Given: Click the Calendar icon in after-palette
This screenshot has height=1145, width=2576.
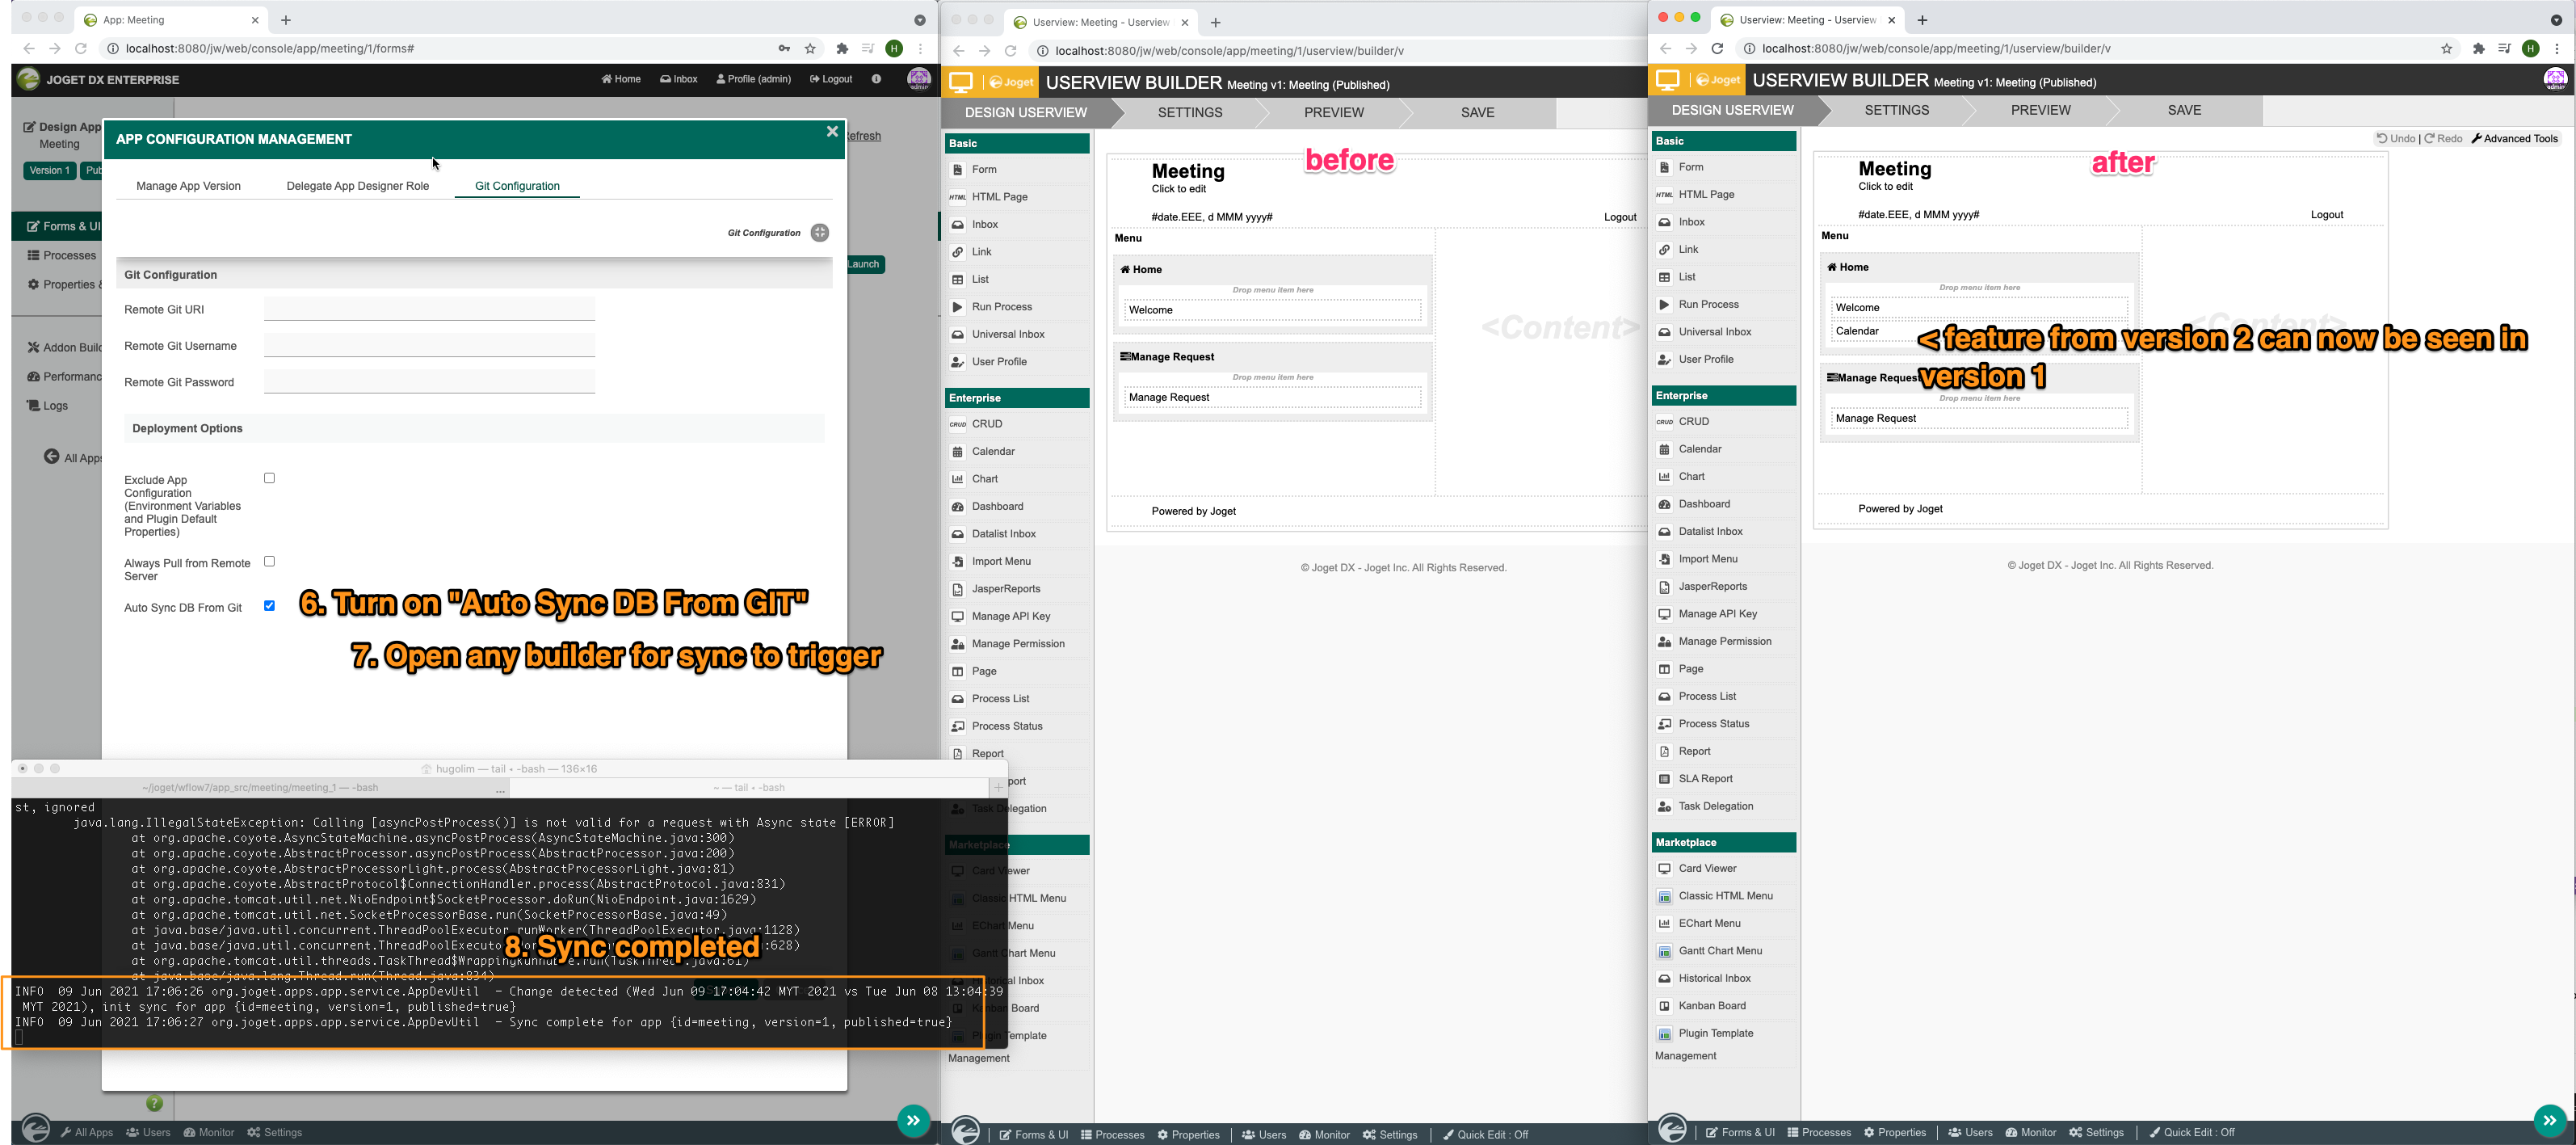Looking at the screenshot, I should pos(1664,450).
